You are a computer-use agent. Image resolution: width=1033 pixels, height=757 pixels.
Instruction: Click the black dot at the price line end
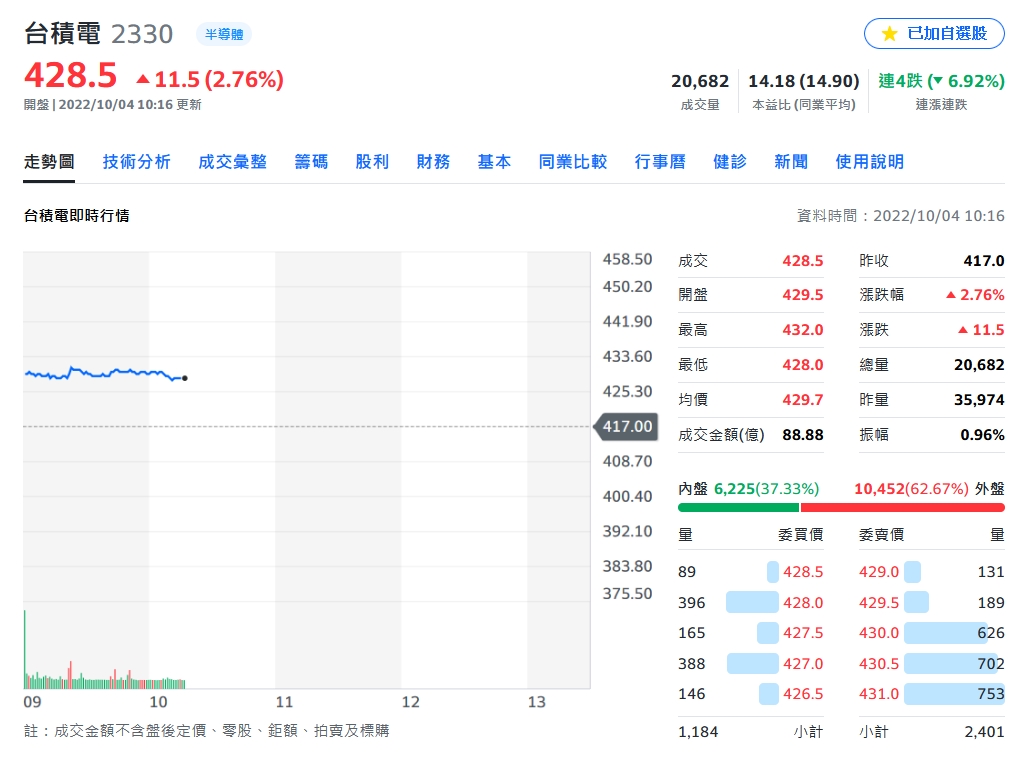point(185,378)
